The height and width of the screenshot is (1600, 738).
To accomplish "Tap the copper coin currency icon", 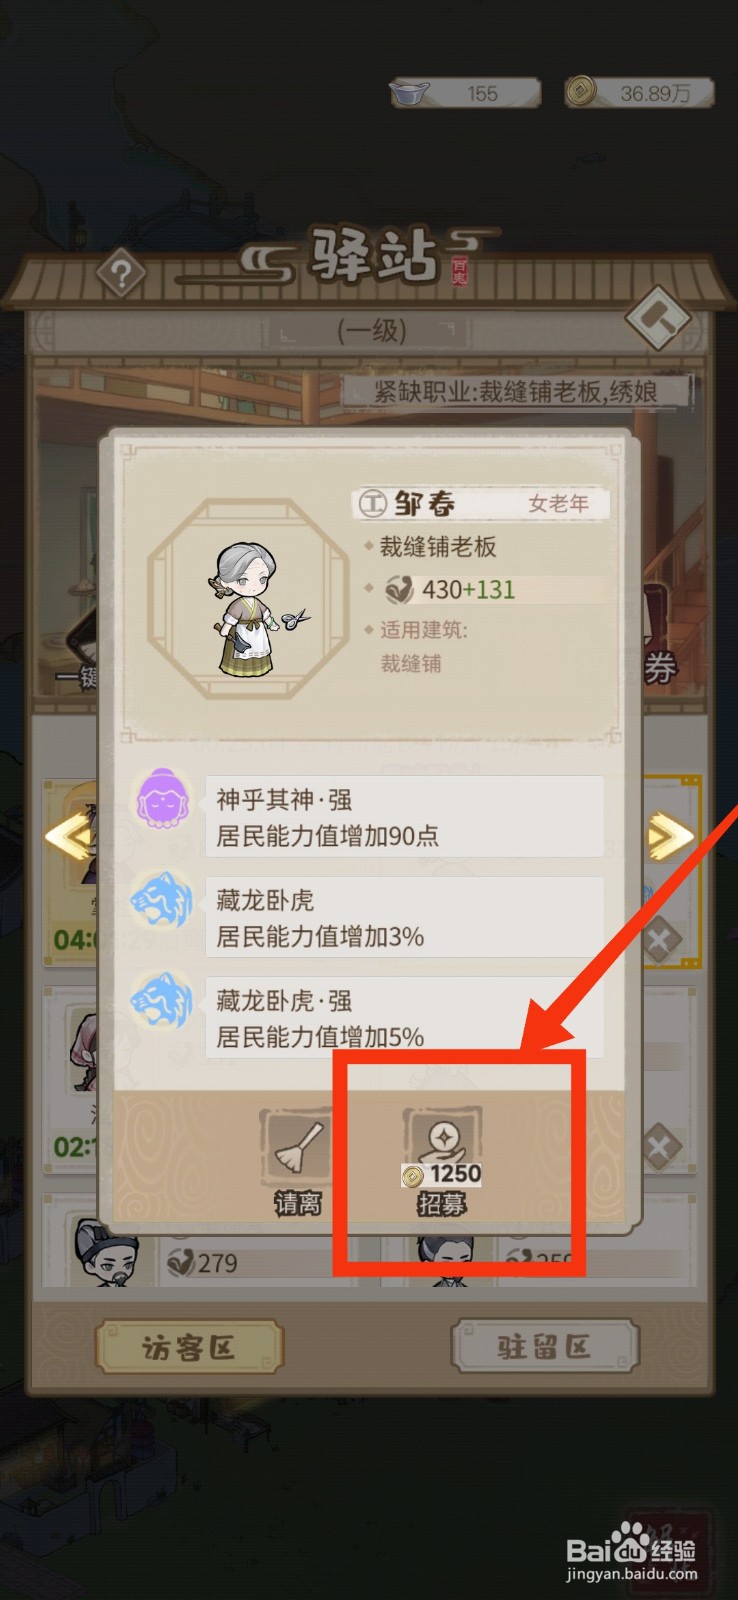I will 582,92.
